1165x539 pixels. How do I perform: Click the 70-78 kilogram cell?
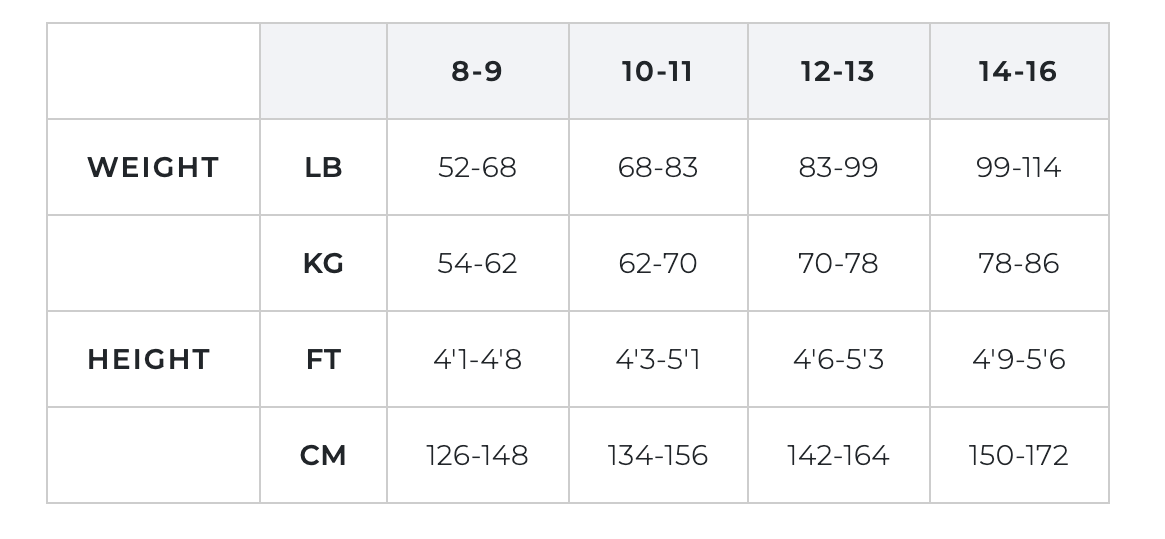[838, 264]
